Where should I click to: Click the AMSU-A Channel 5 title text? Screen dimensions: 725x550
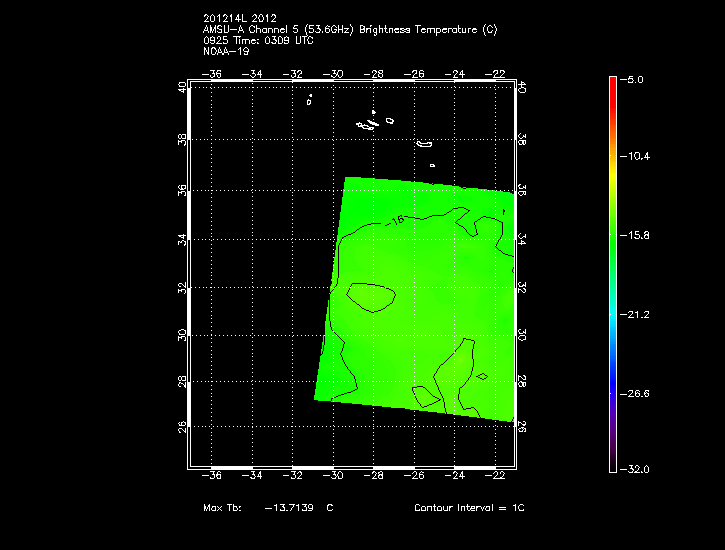(x=348, y=29)
